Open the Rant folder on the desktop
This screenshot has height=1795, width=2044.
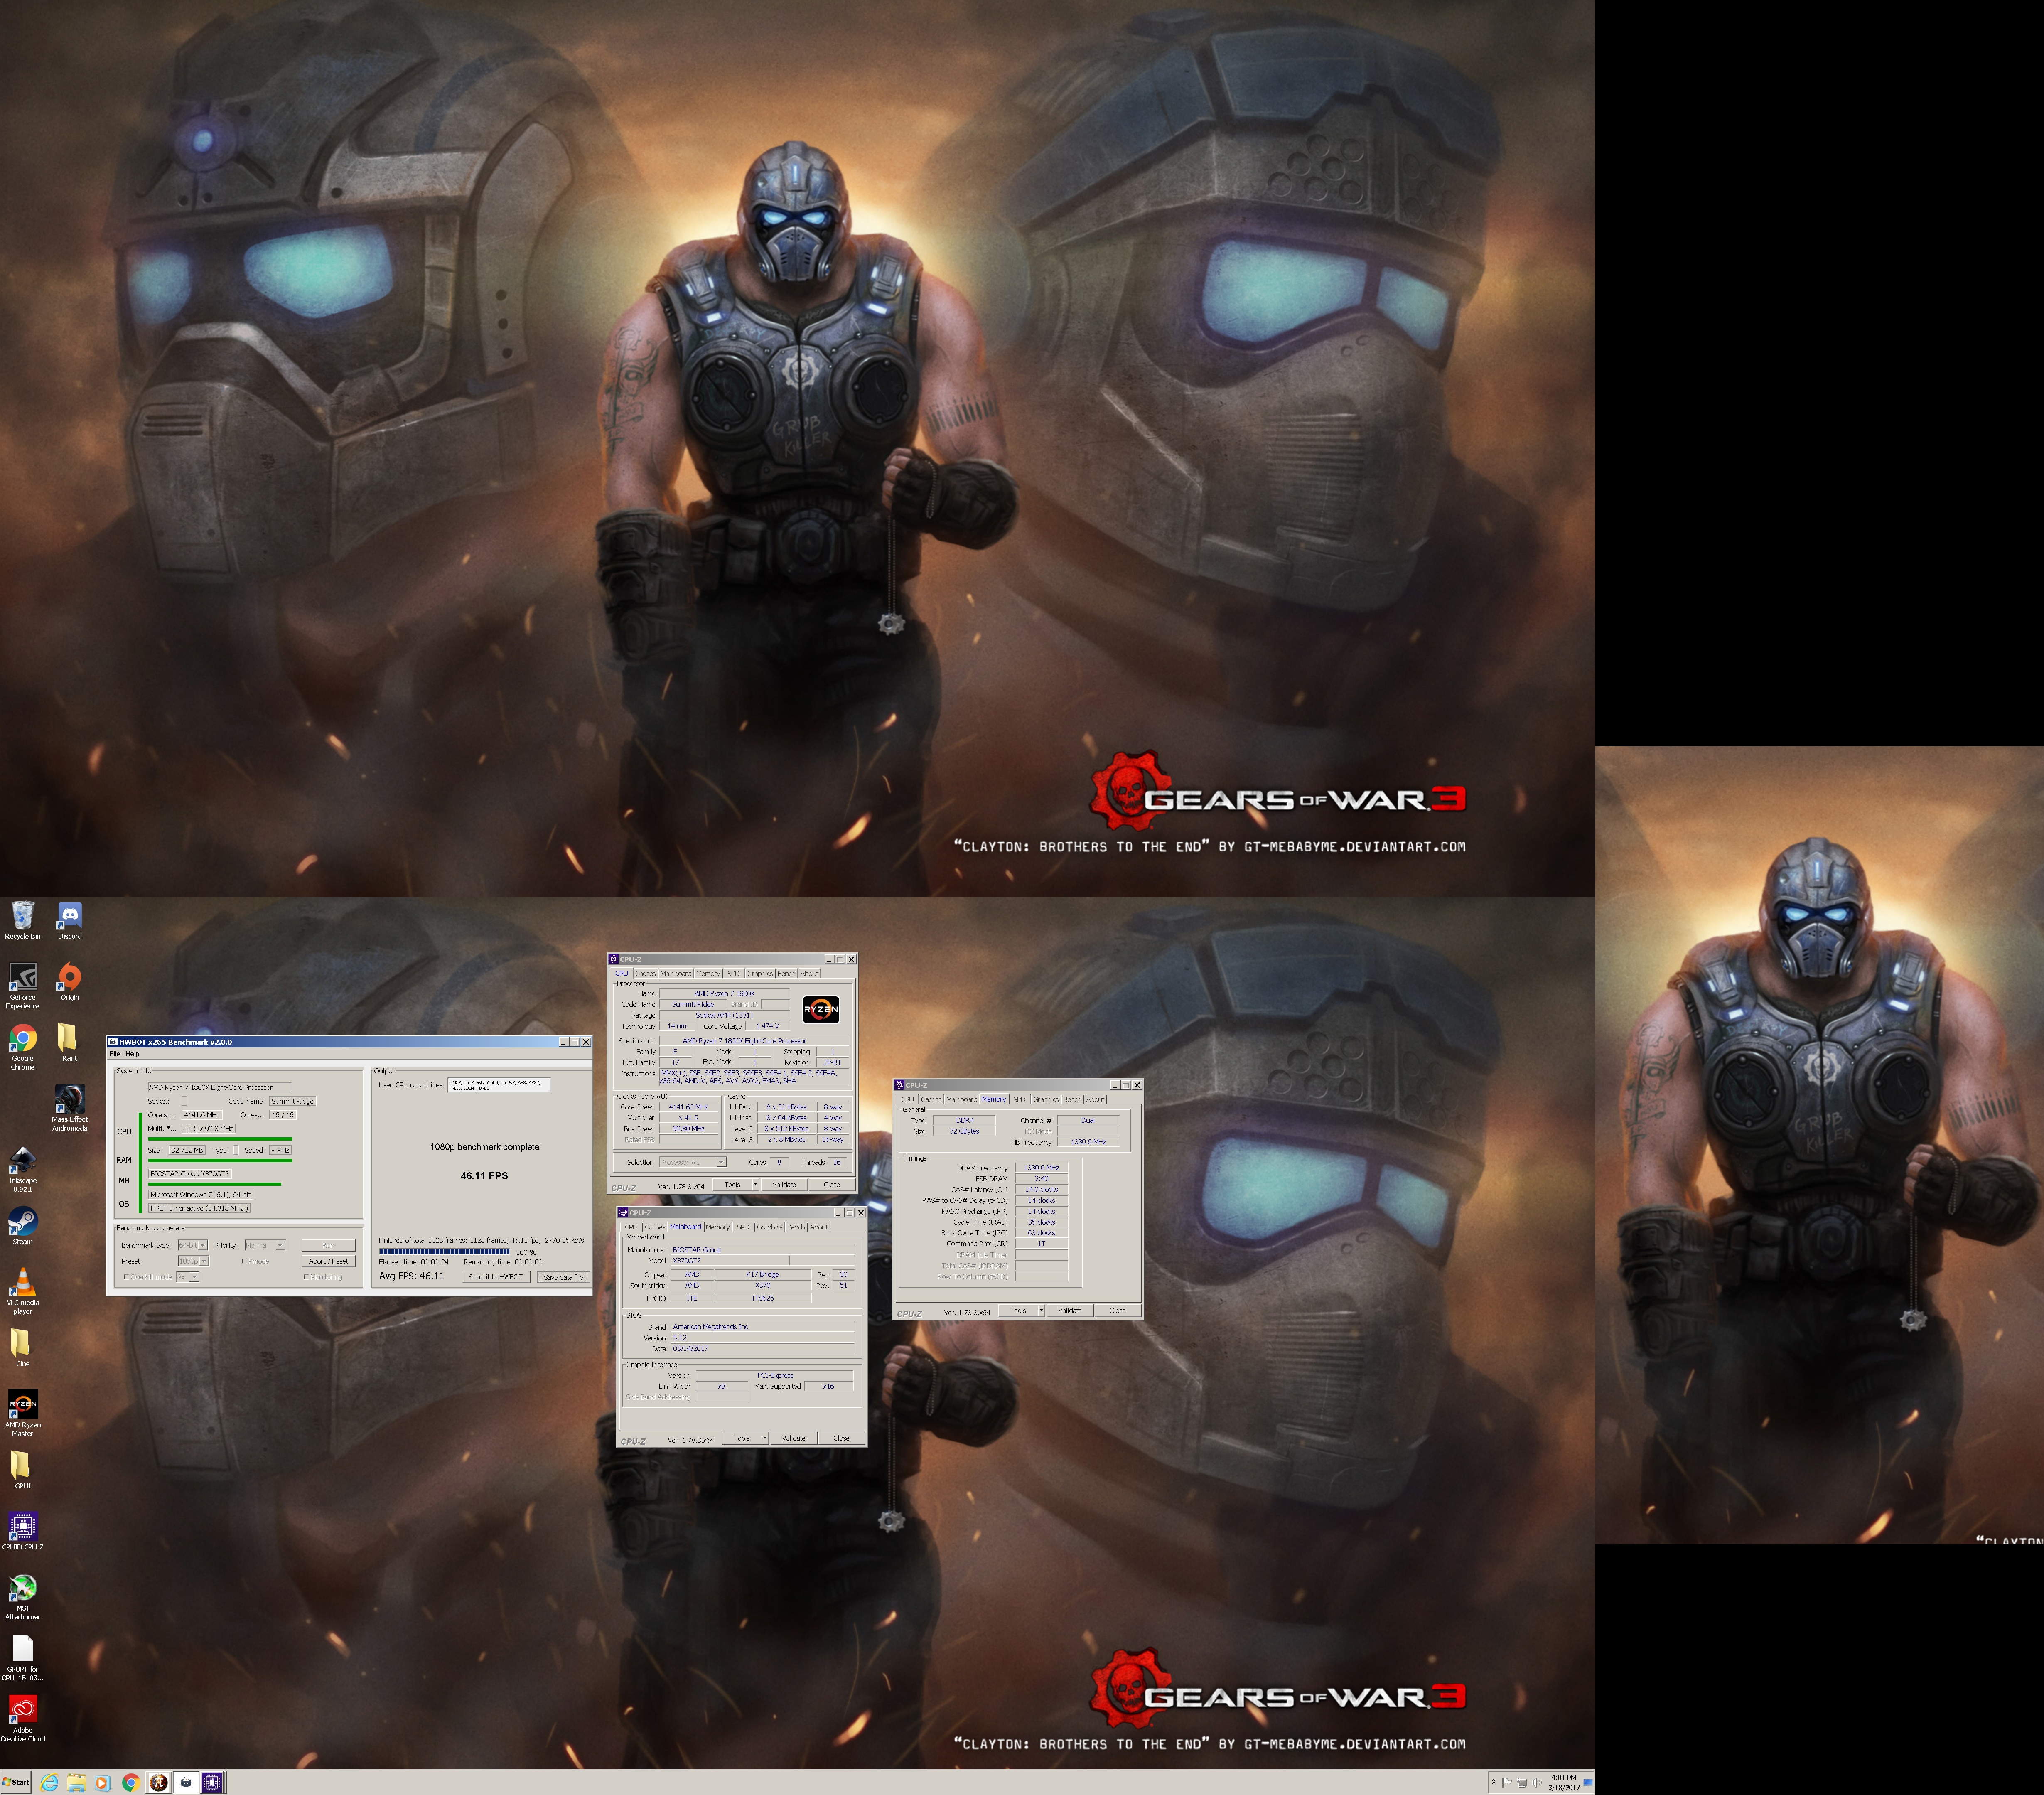coord(69,1043)
